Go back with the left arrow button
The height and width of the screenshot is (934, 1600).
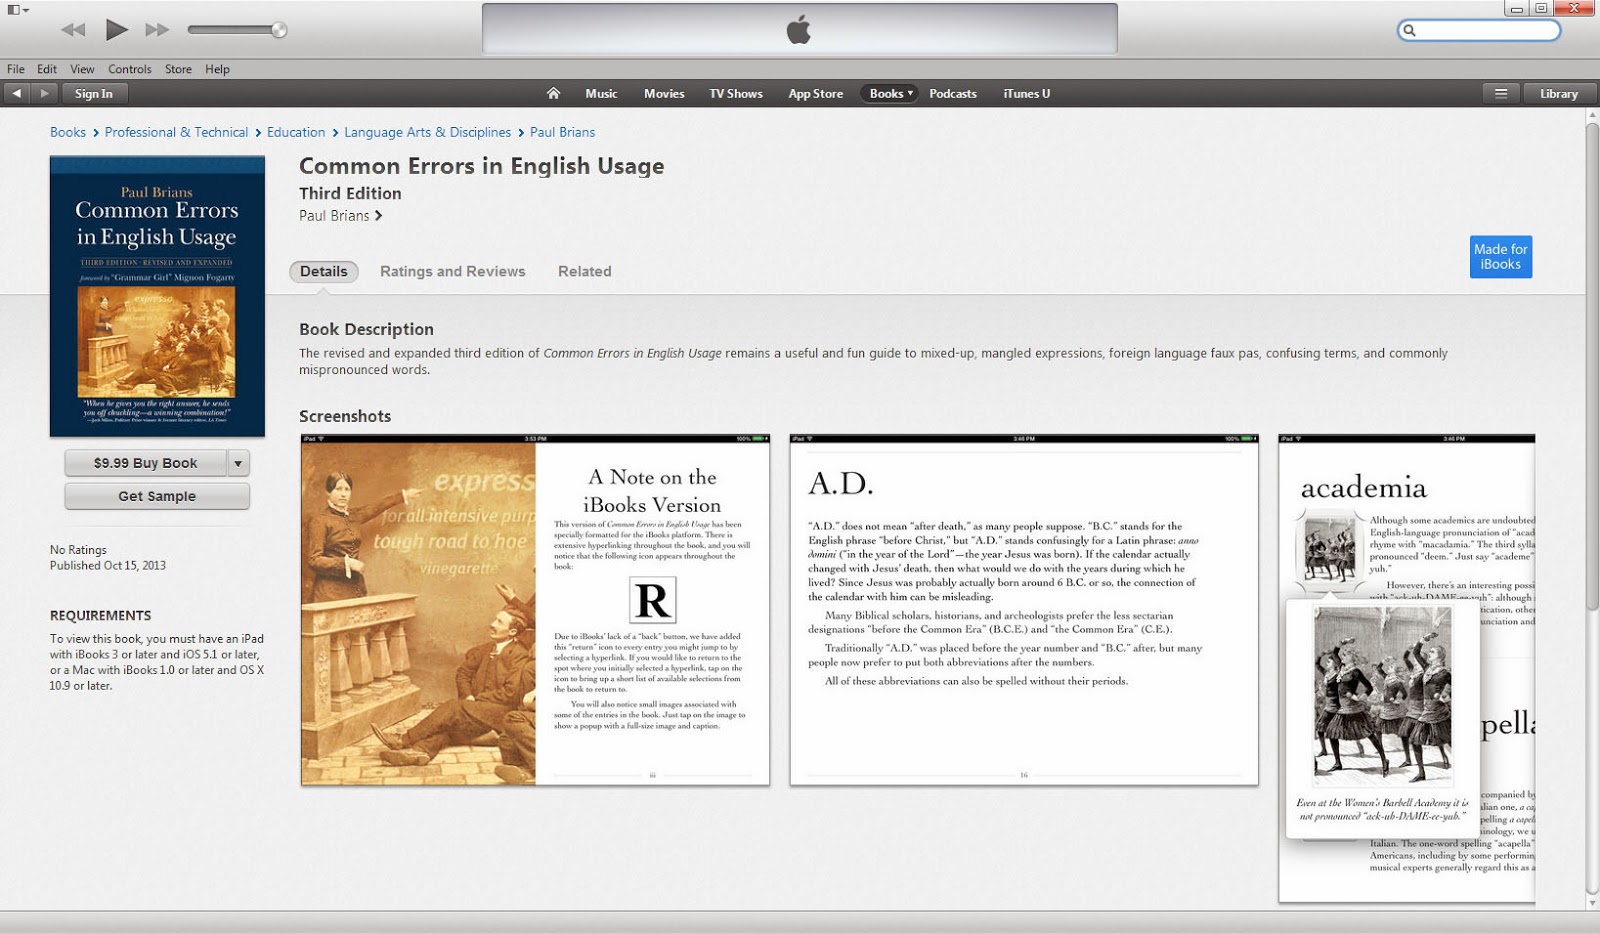[17, 94]
